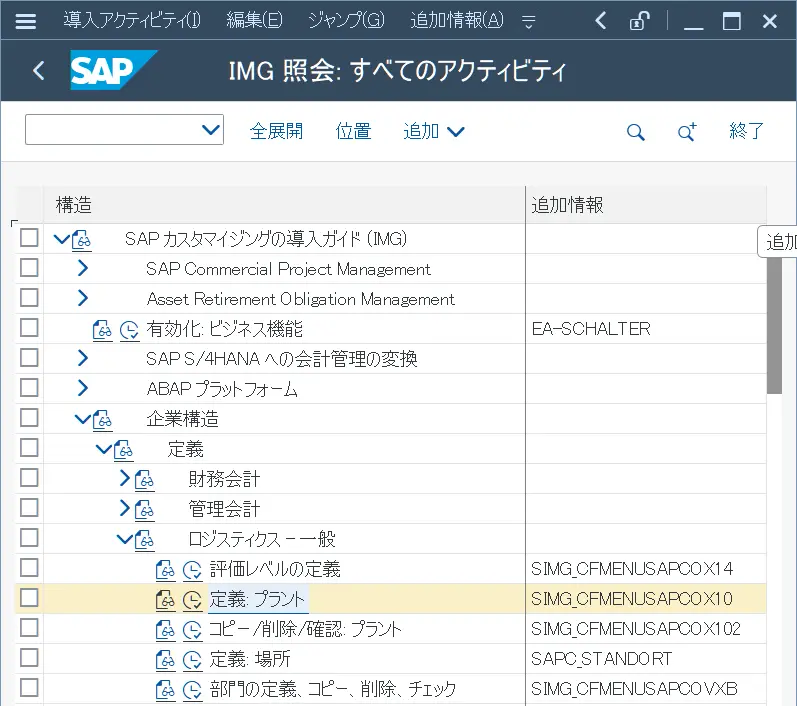This screenshot has width=797, height=706.
Task: Execute activity icon for 部門の定義、コピー、削除、チェック
Action: coord(192,690)
